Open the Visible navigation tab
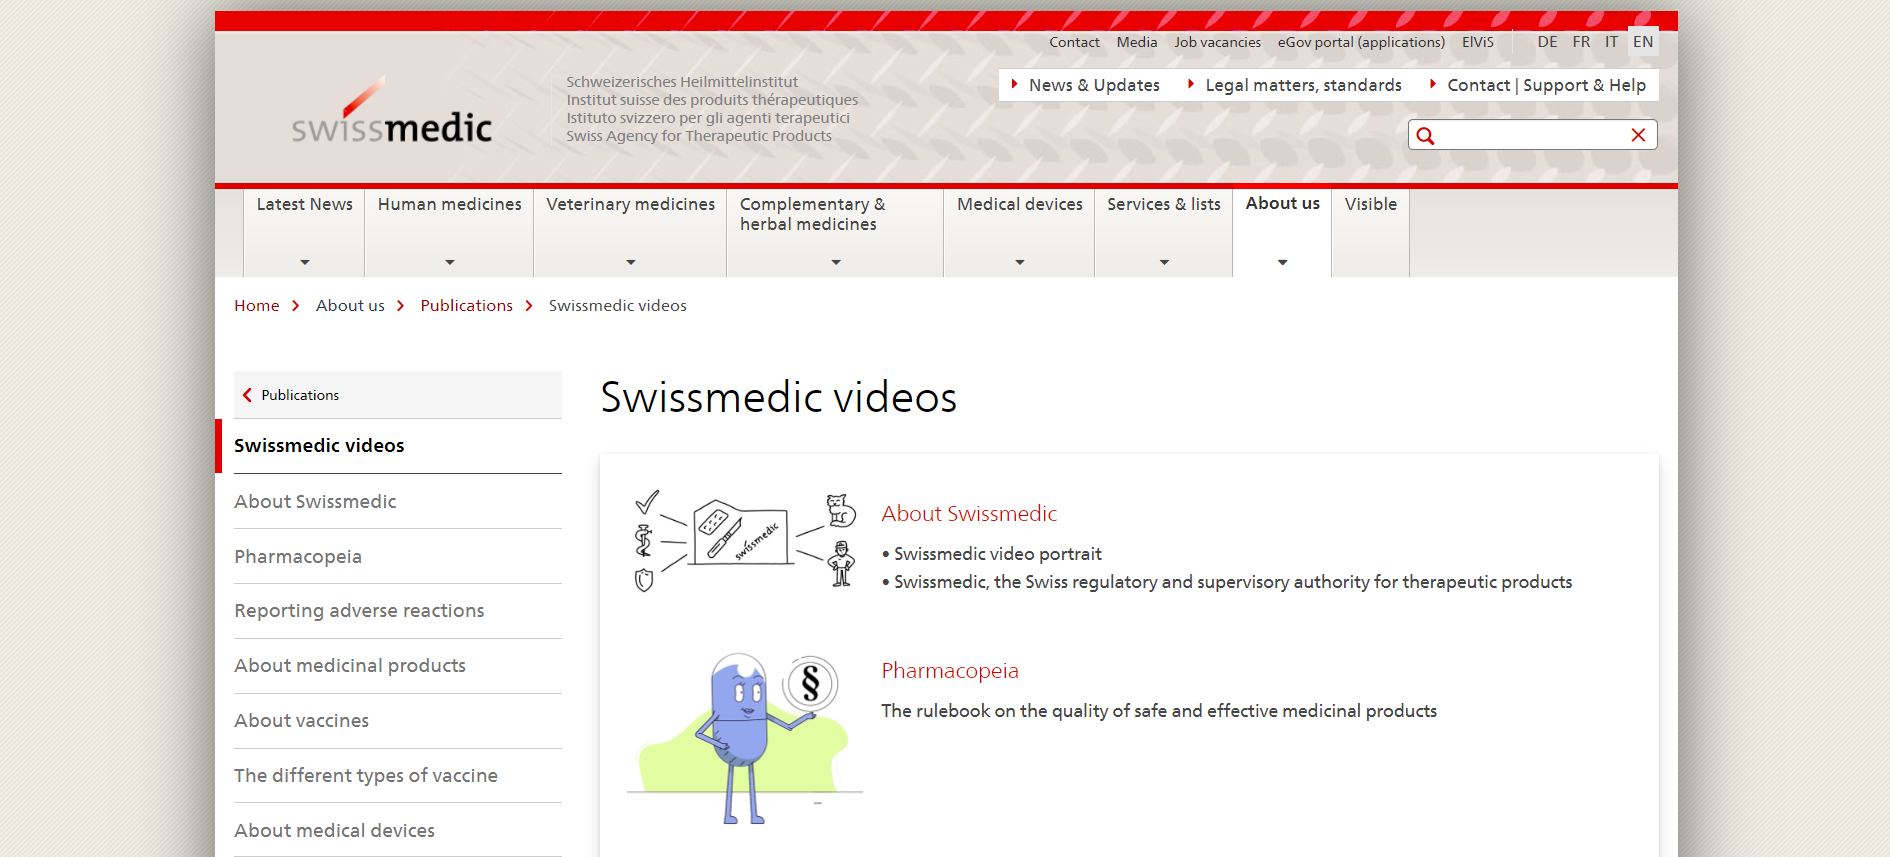 [1370, 205]
